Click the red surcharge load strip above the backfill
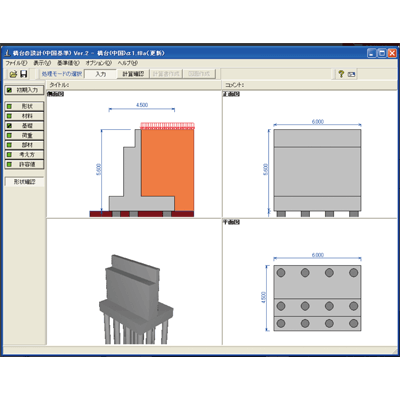This screenshot has width=400, height=400. pos(167,126)
